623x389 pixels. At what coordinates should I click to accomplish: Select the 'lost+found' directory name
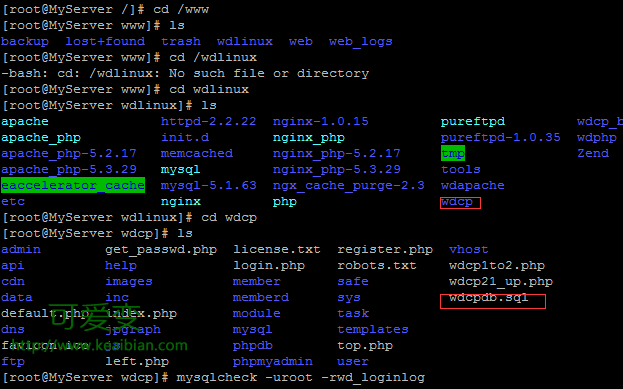tap(105, 41)
